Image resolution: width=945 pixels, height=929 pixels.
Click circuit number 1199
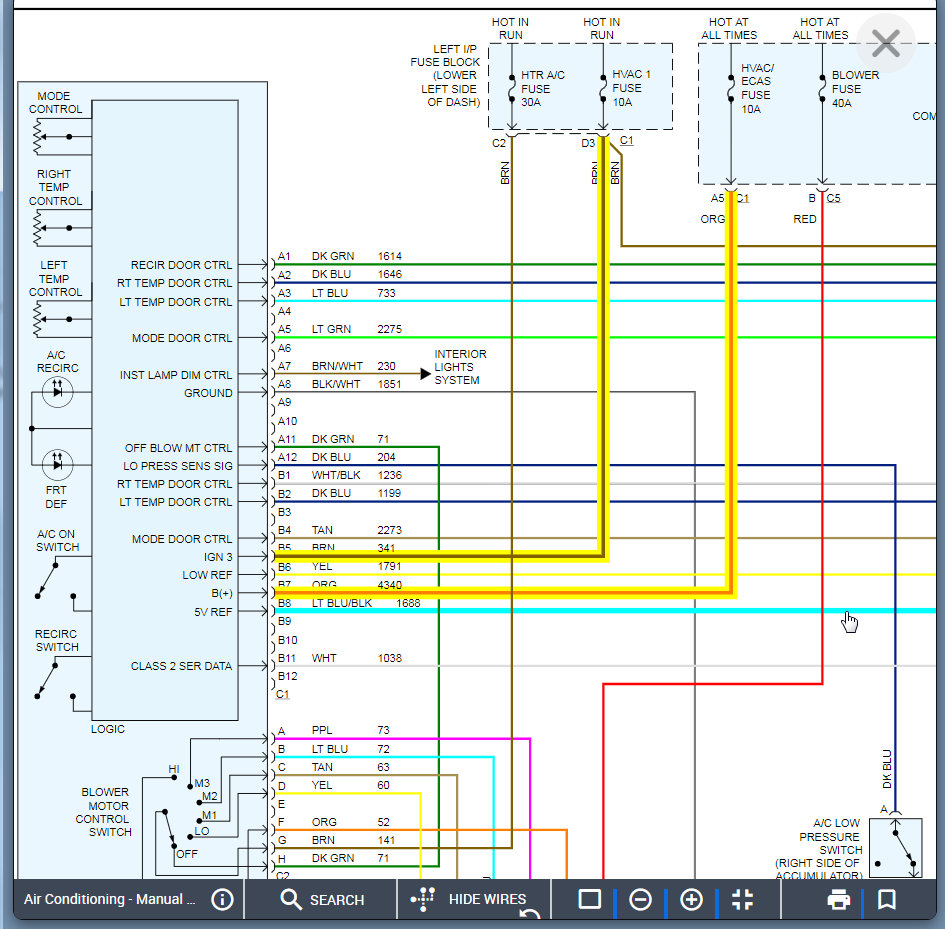click(389, 493)
